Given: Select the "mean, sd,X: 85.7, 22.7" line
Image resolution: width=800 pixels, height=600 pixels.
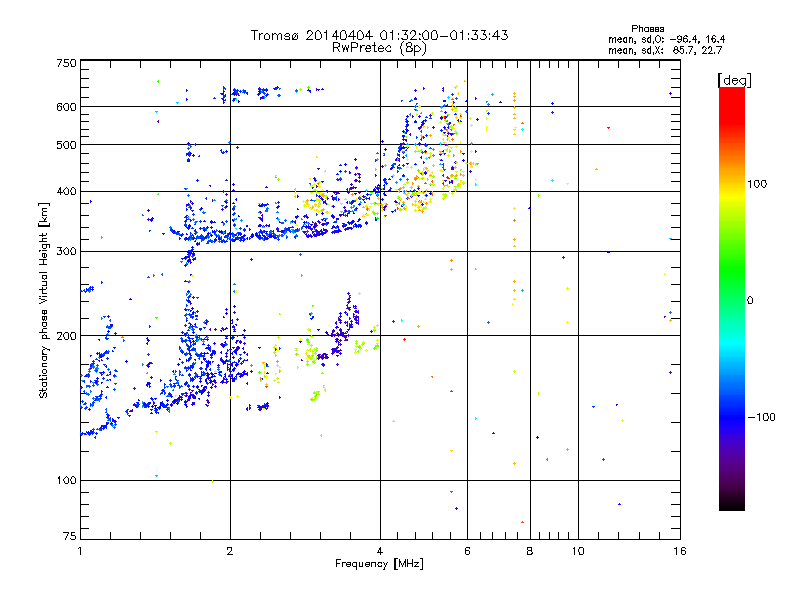Looking at the screenshot, I should click(x=665, y=50).
